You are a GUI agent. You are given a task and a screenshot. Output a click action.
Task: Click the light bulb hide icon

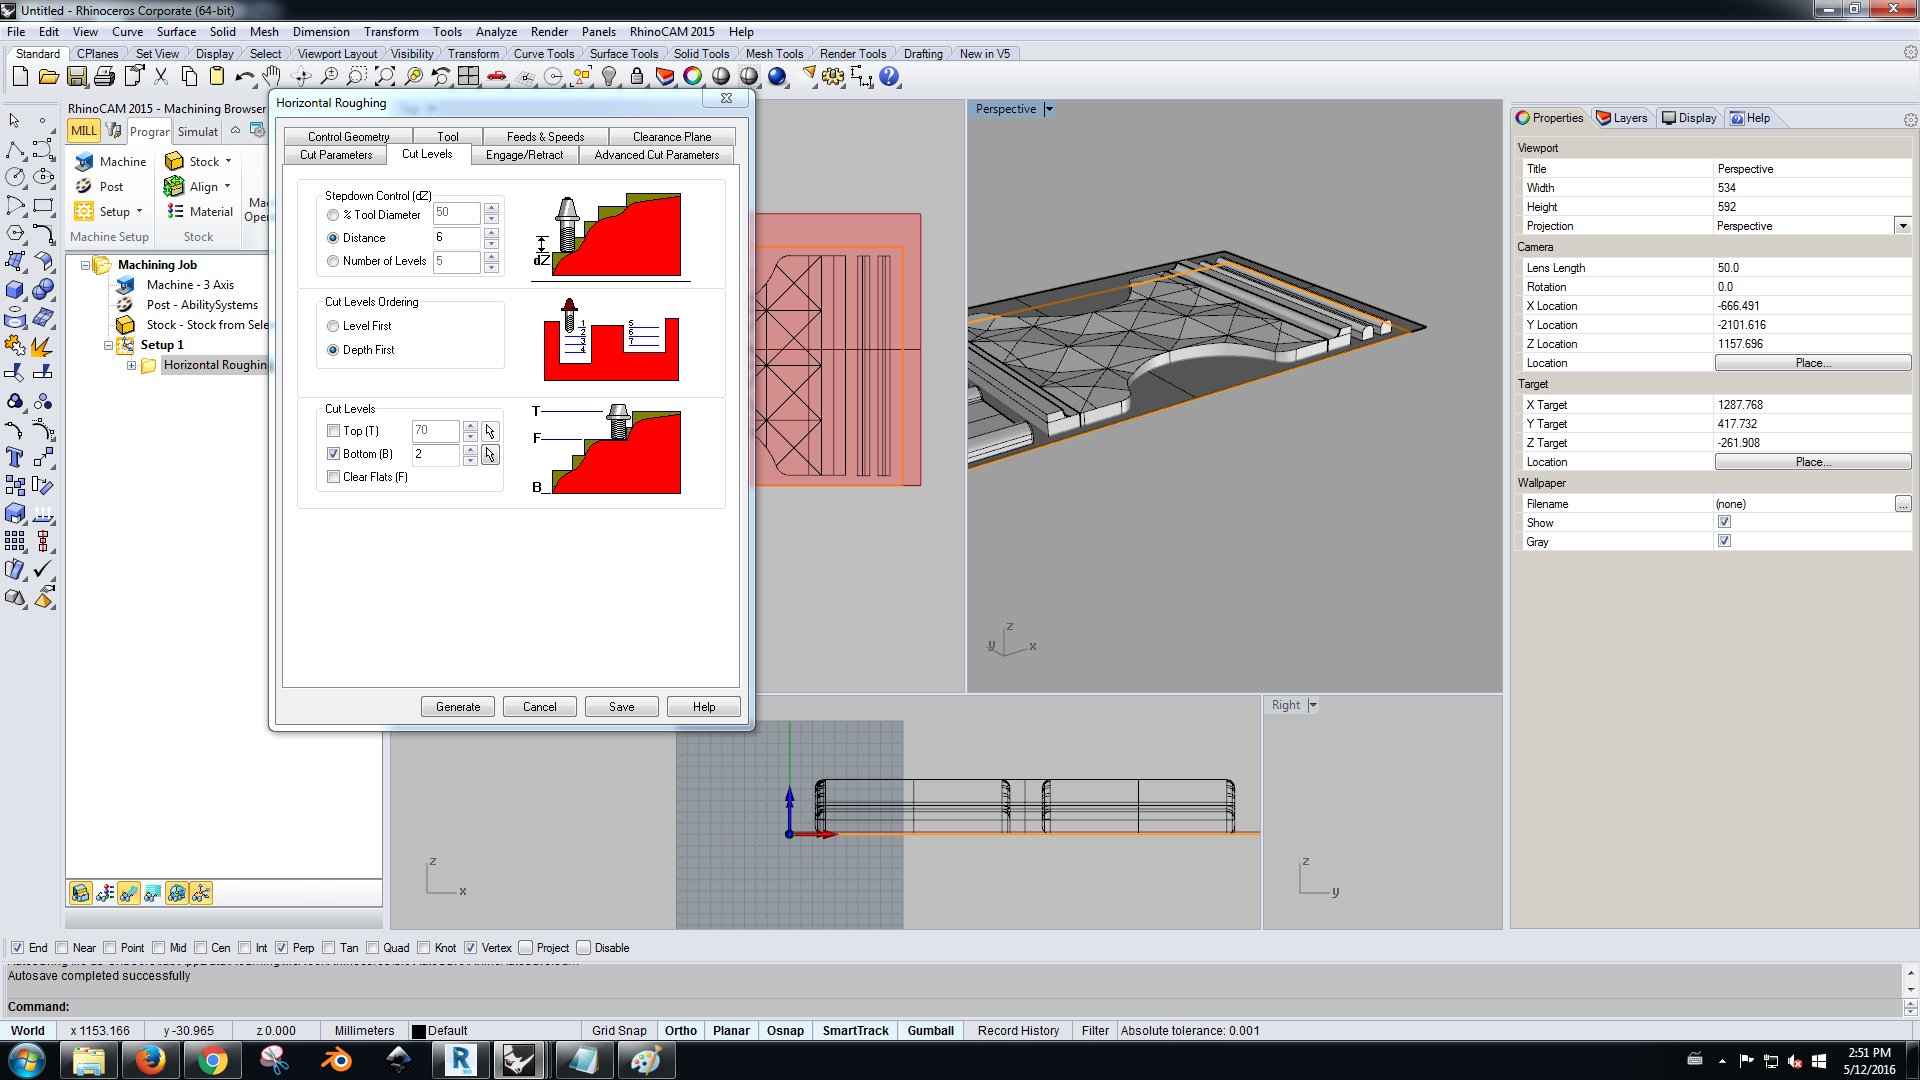(x=608, y=76)
